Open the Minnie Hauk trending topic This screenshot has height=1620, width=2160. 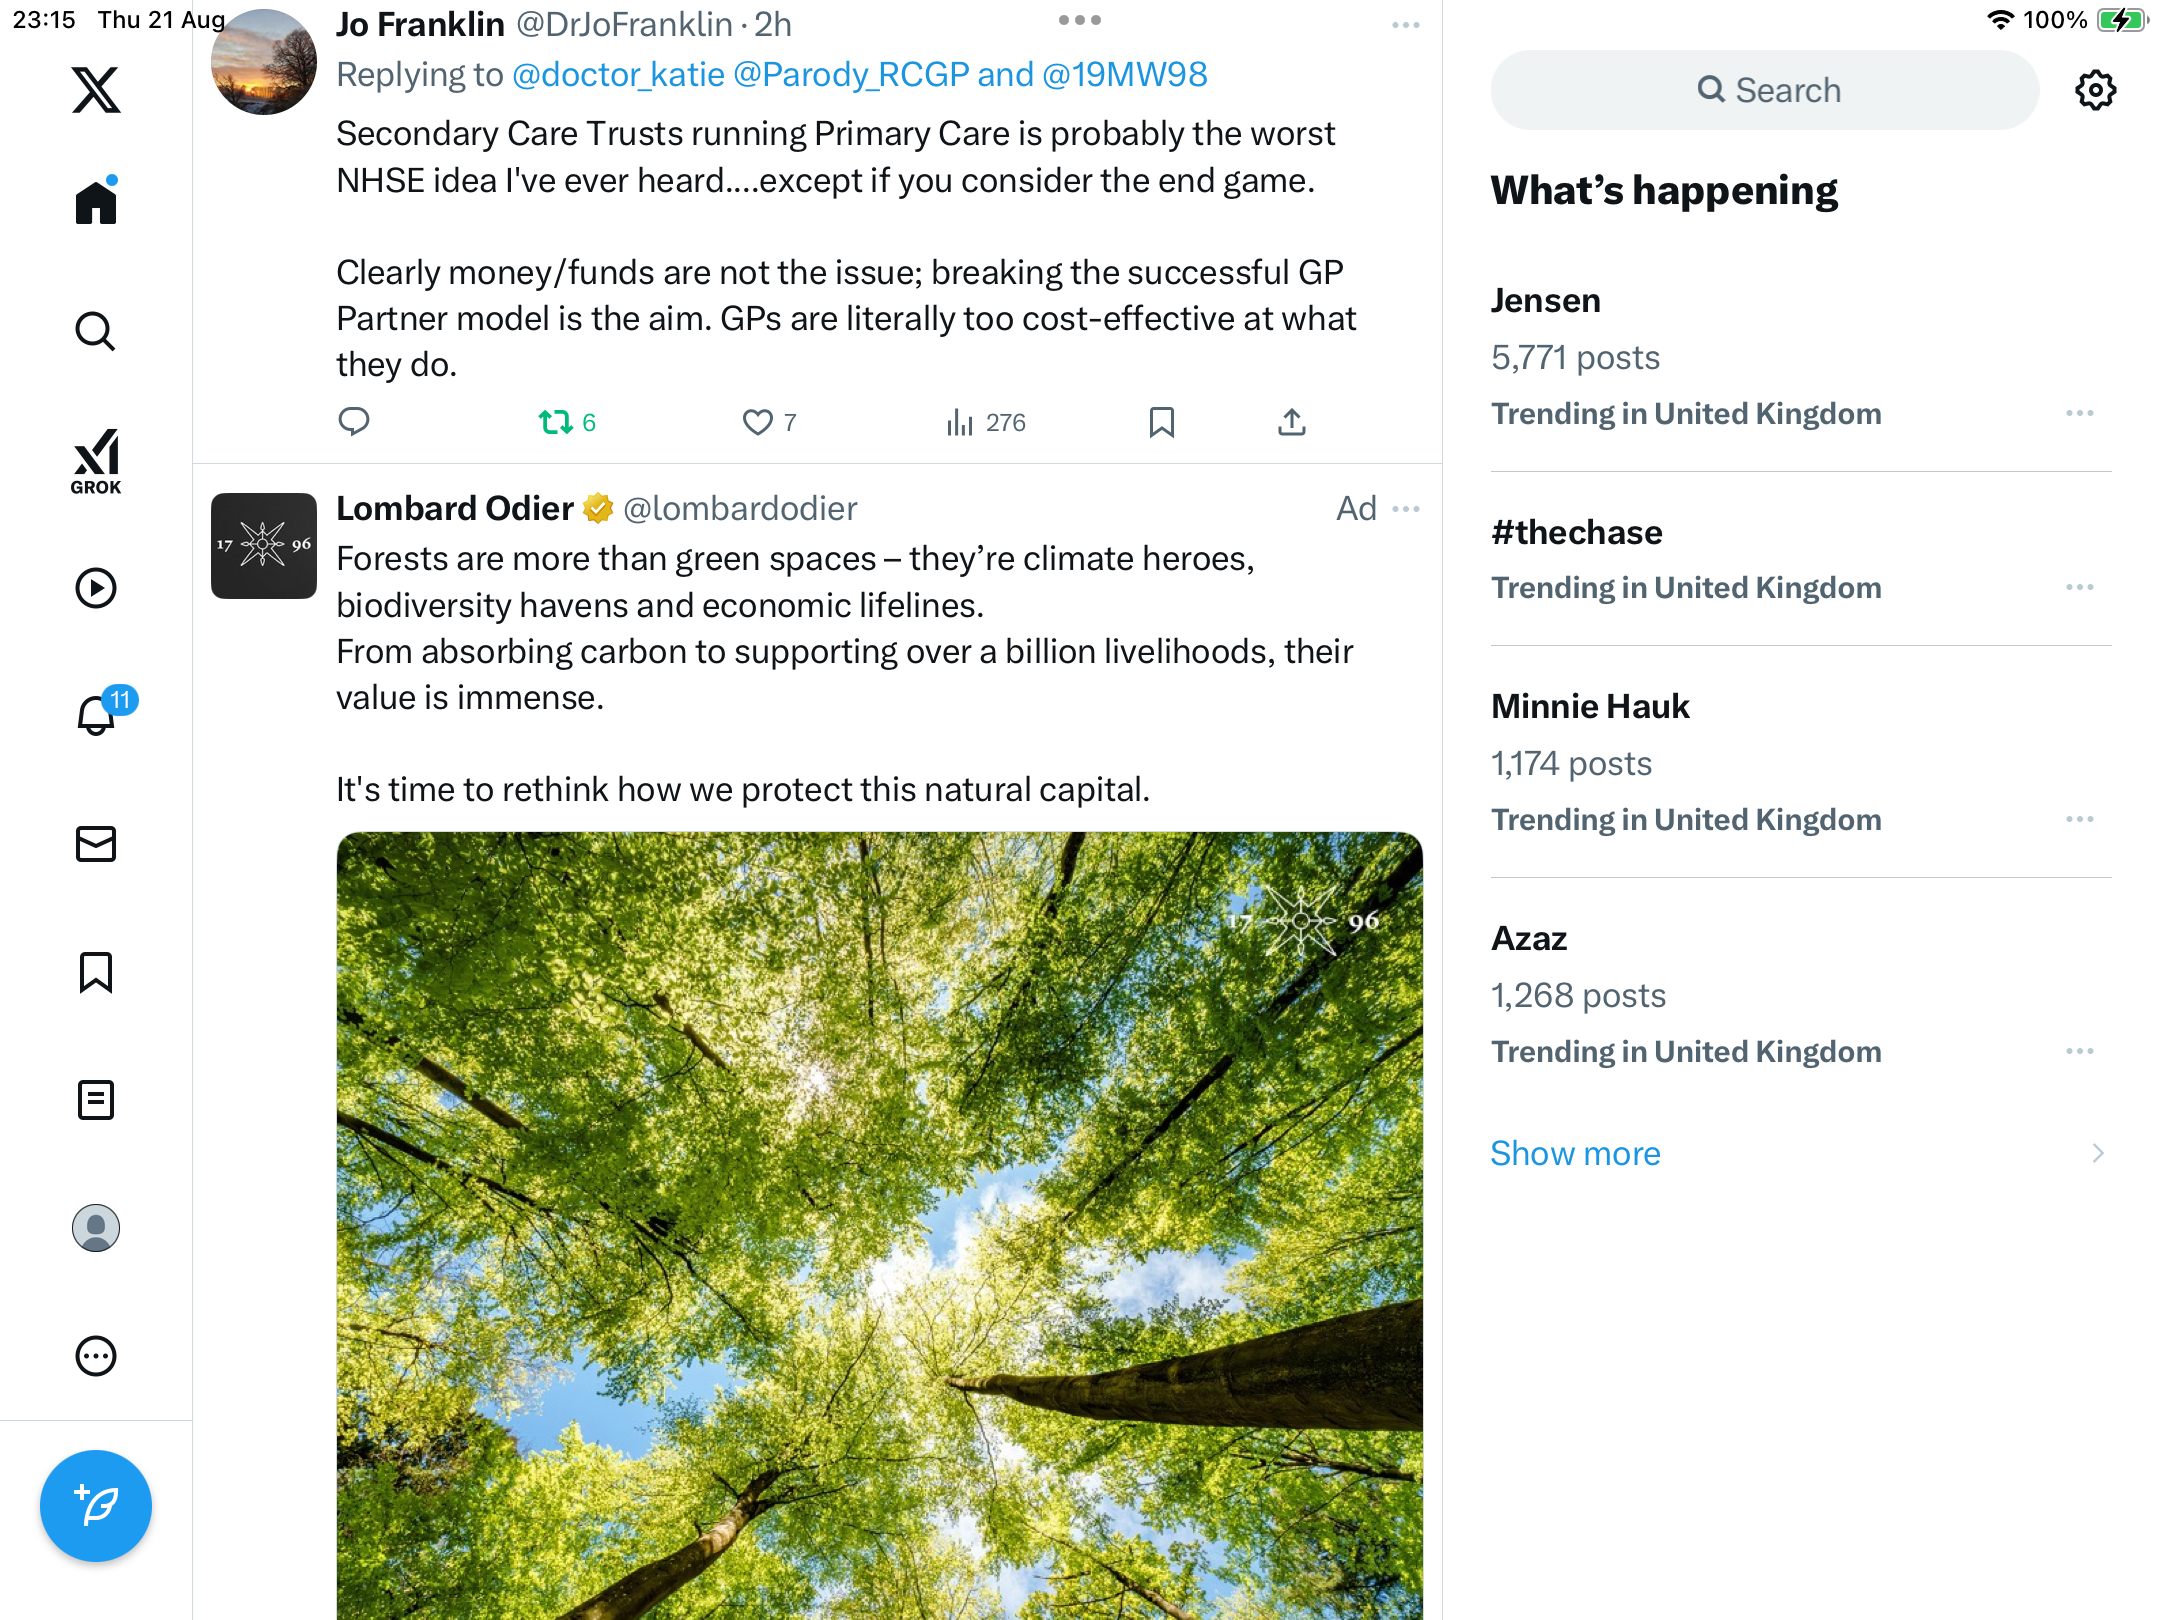[1590, 707]
